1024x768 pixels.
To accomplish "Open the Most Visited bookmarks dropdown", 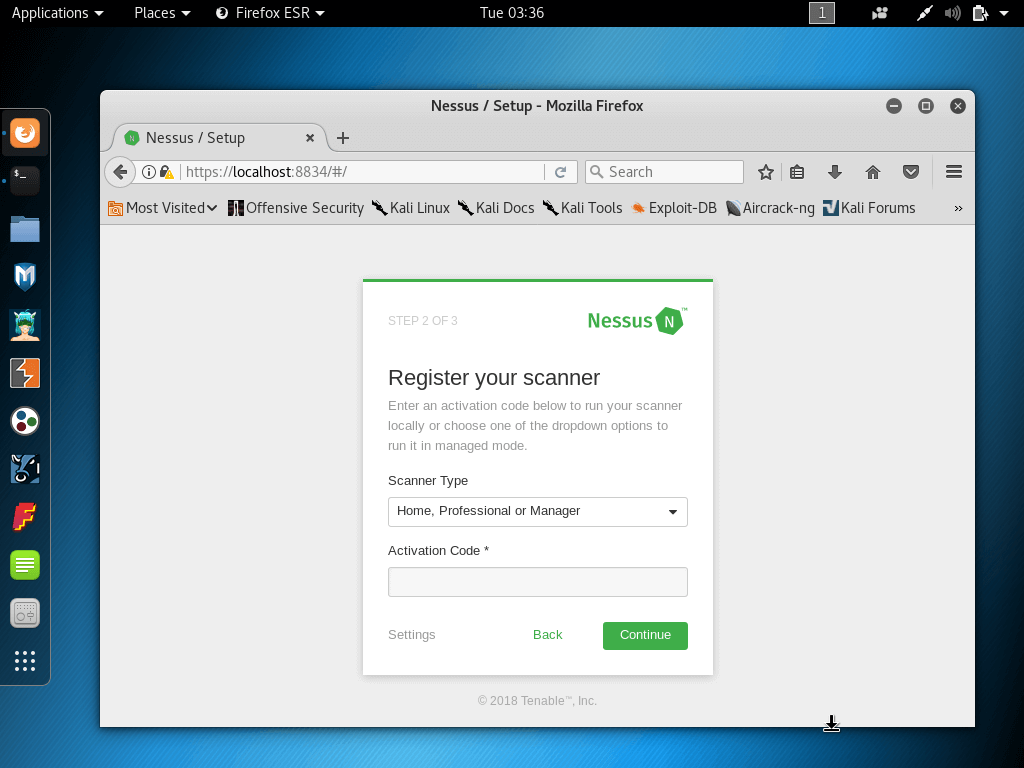I will (x=163, y=208).
